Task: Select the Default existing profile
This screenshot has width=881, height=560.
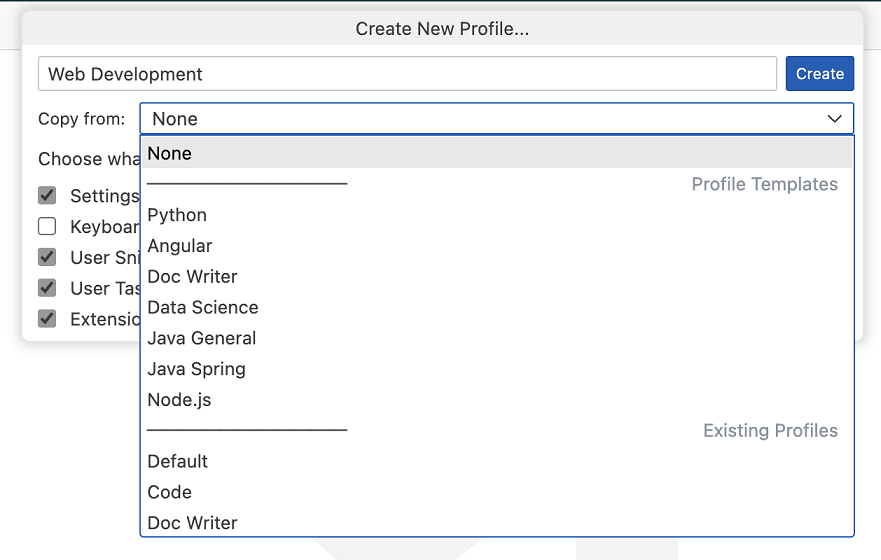Action: tap(178, 462)
